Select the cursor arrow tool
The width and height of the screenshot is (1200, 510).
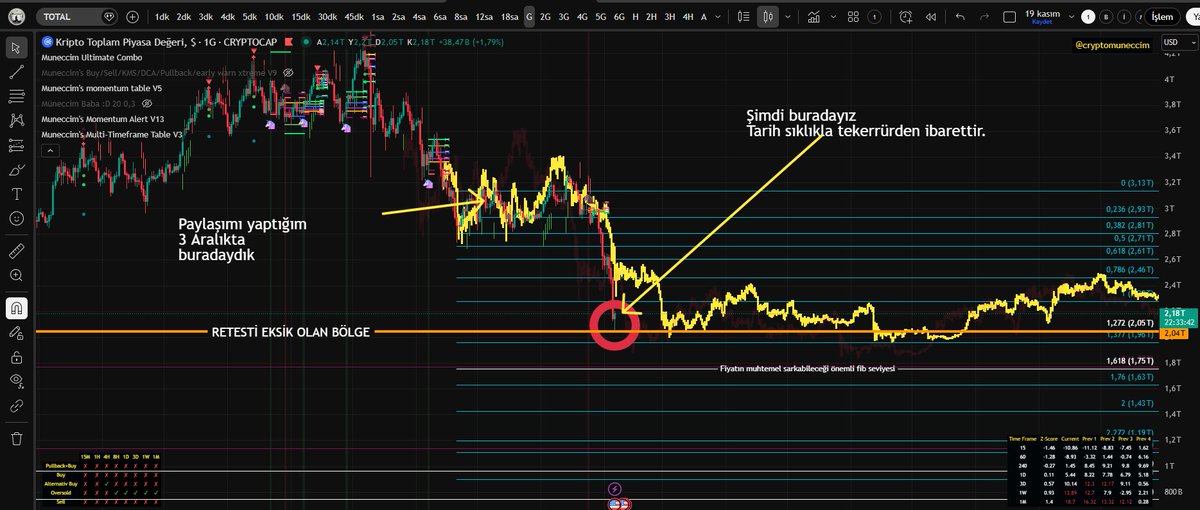[x=16, y=47]
